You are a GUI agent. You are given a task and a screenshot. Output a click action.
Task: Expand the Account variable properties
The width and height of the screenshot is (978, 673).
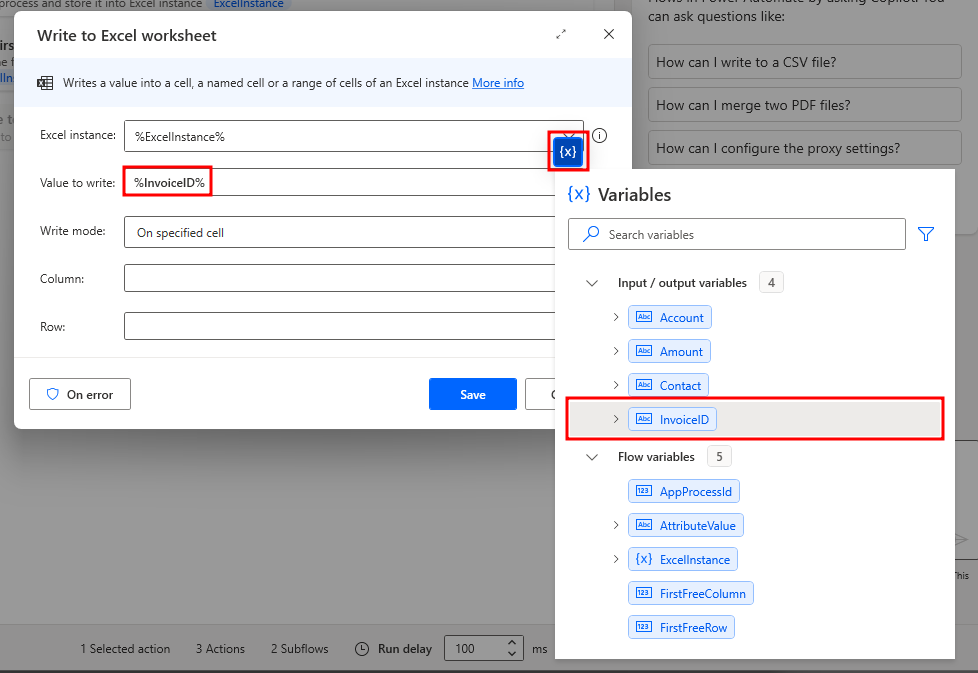pyautogui.click(x=616, y=317)
